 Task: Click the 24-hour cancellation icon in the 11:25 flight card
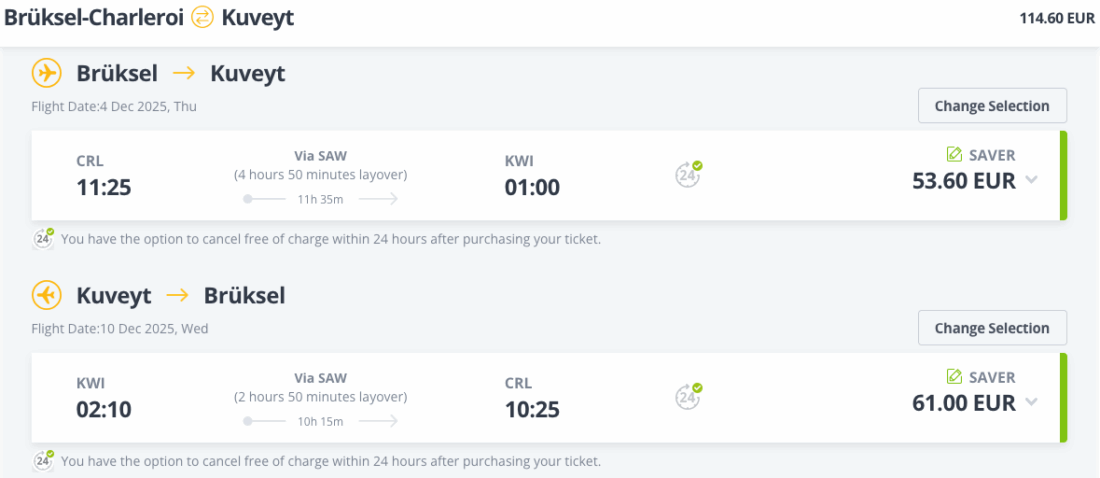[x=688, y=174]
